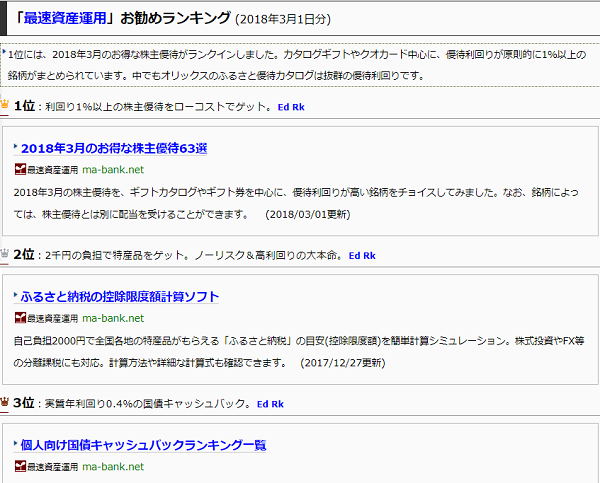Click ma-bank.net under 個人向け国債キャッシュバックランキング一覧
This screenshot has height=483, width=600.
point(113,467)
